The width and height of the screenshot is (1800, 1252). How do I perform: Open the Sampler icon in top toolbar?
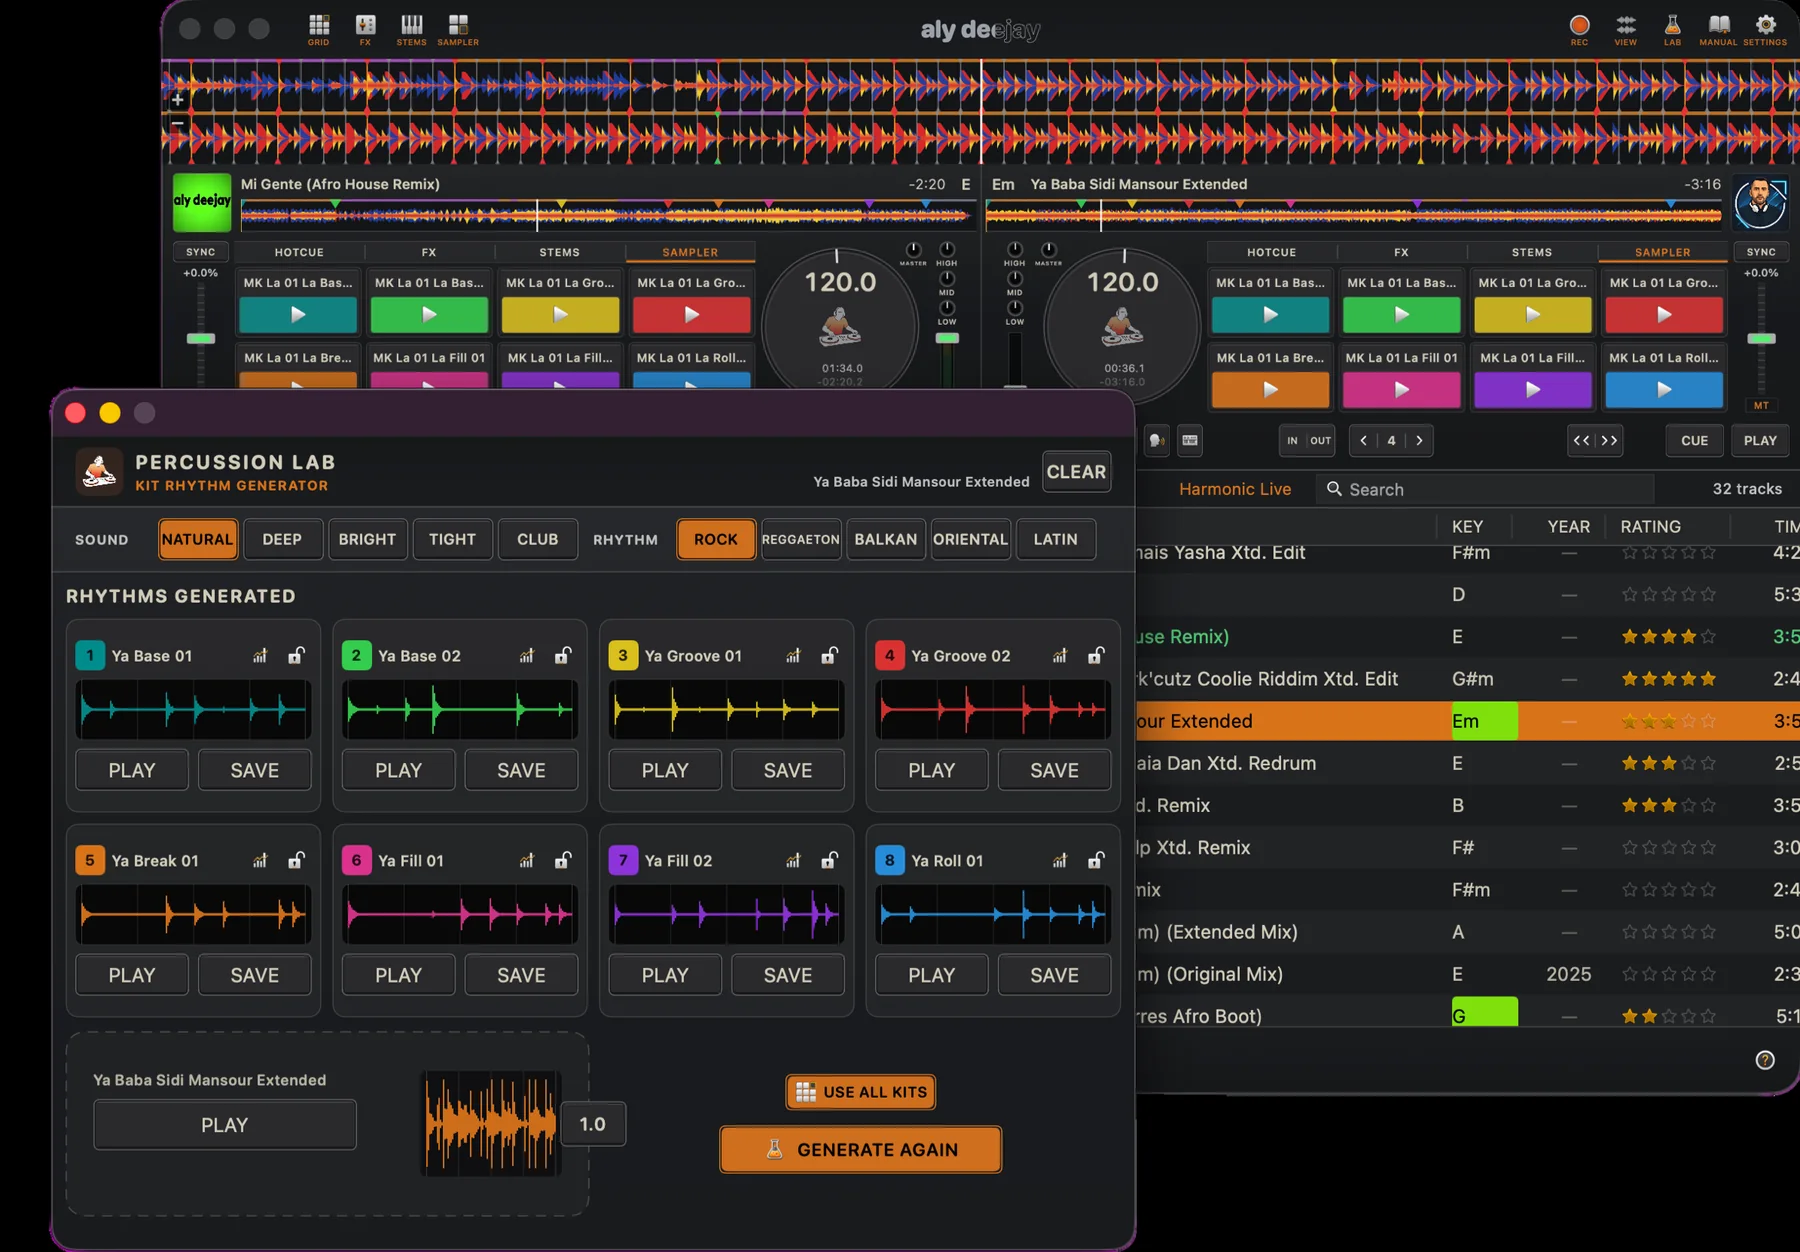coord(458,29)
